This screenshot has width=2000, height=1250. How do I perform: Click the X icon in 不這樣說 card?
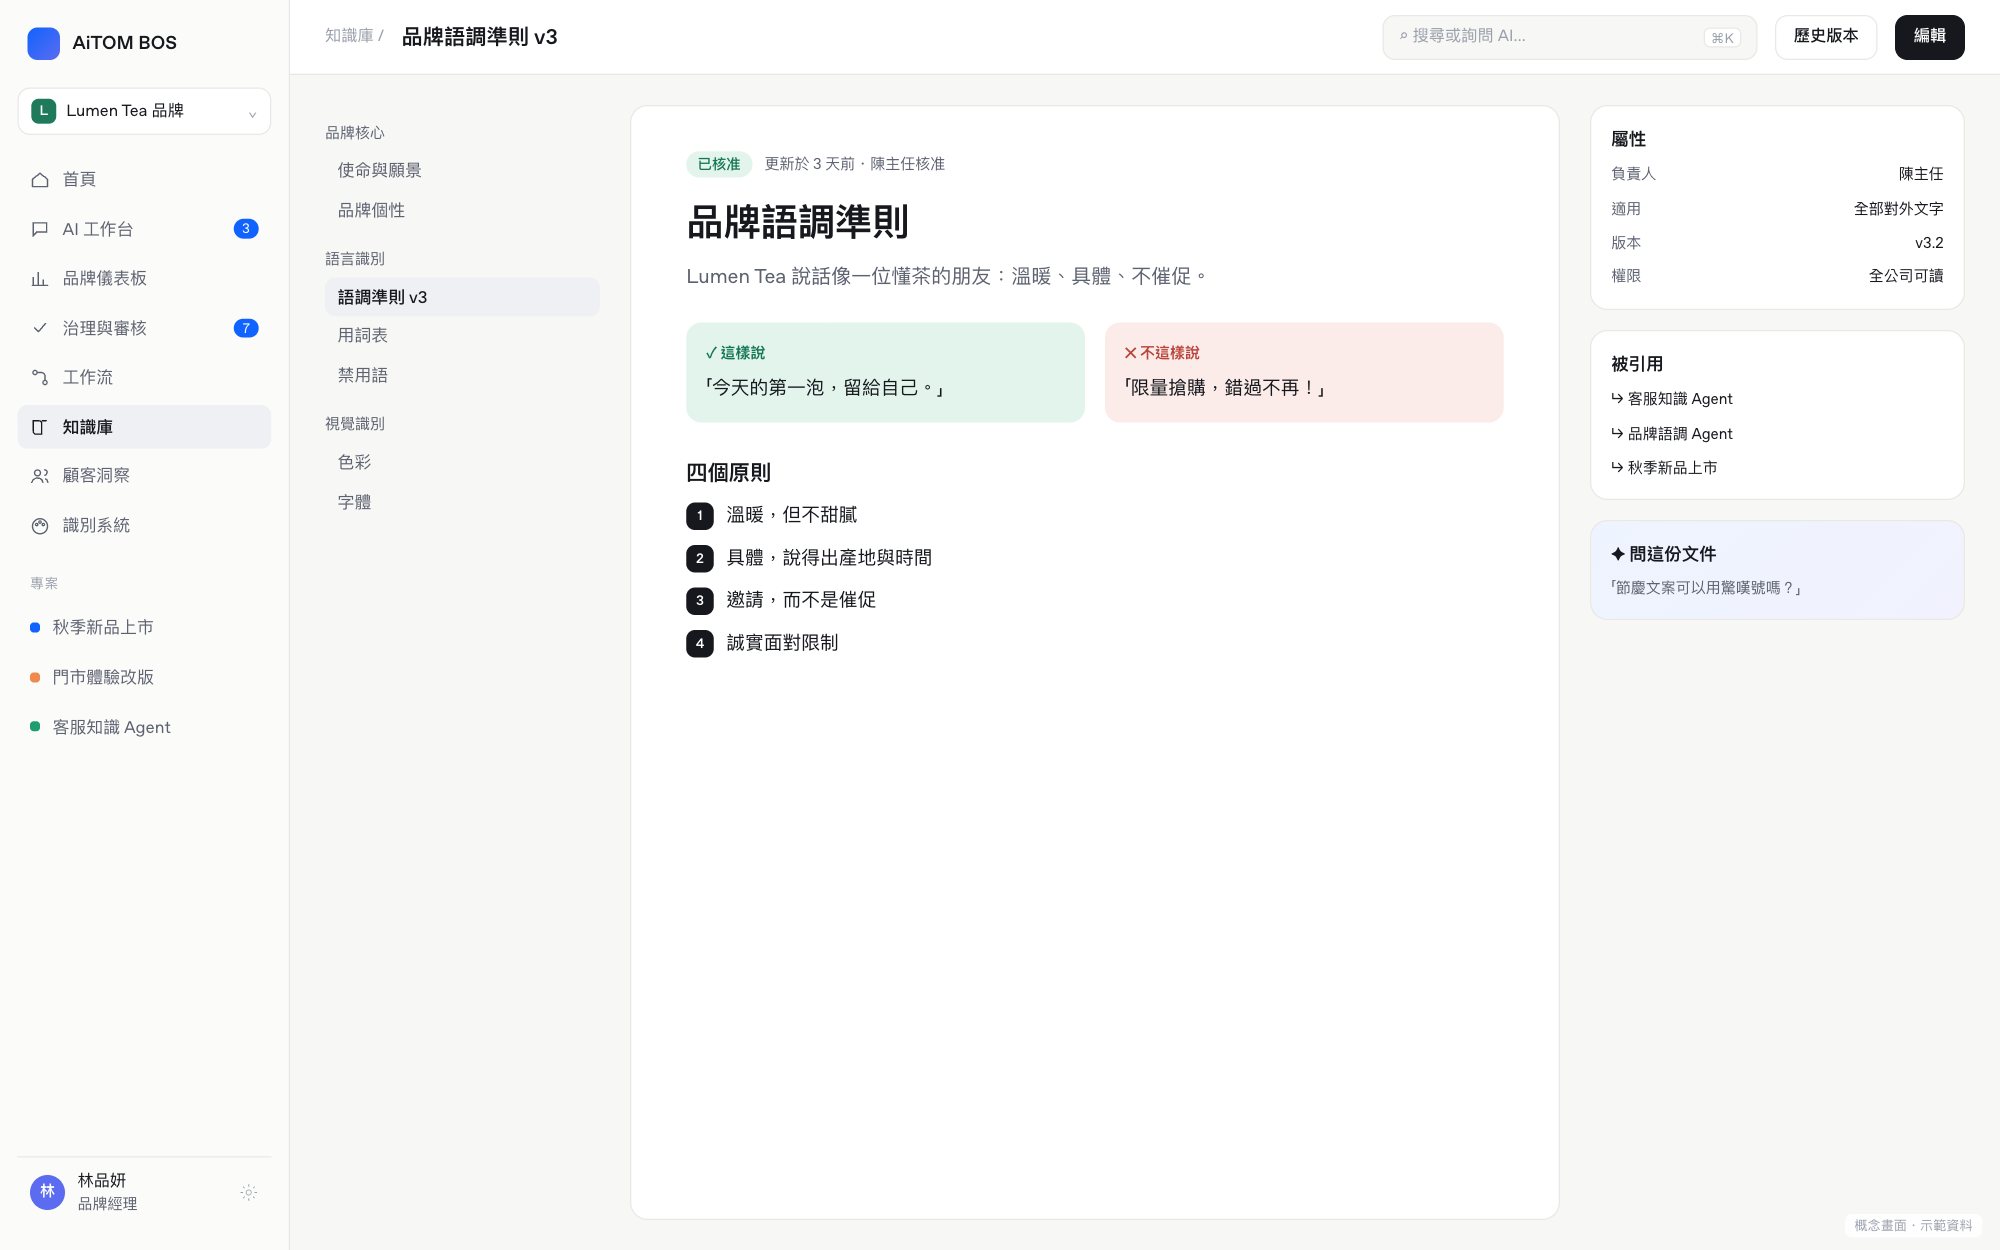coord(1130,353)
